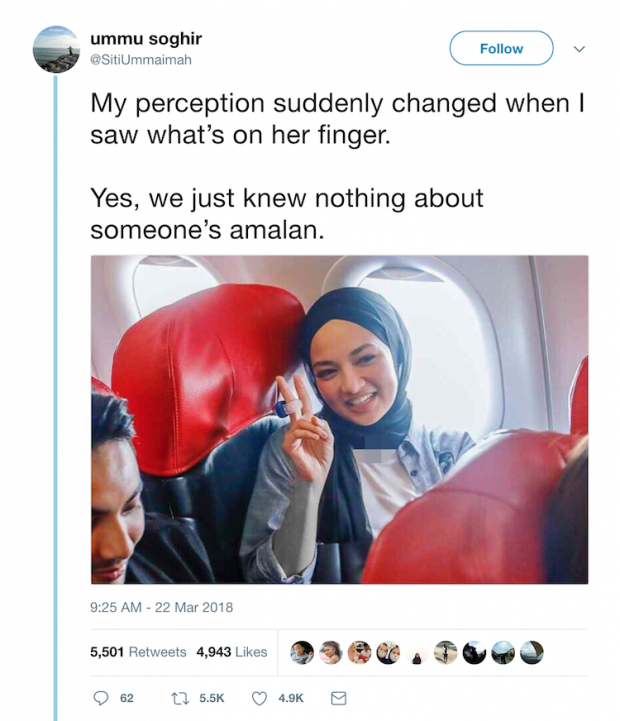This screenshot has height=721, width=620.
Task: Click the 4.9K likes count
Action: [x=291, y=698]
